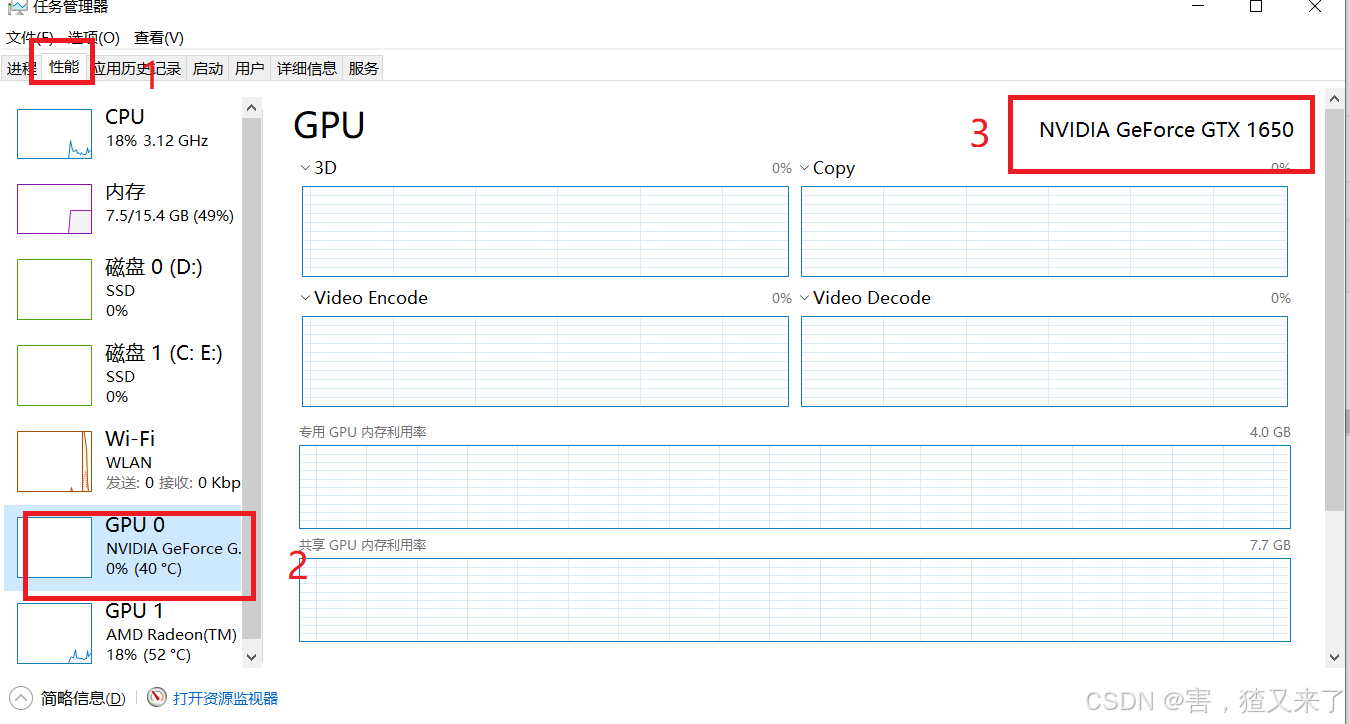Screen dimensions: 1350x724
Task: Select the Wi-Fi activity graph icon
Action: point(54,462)
